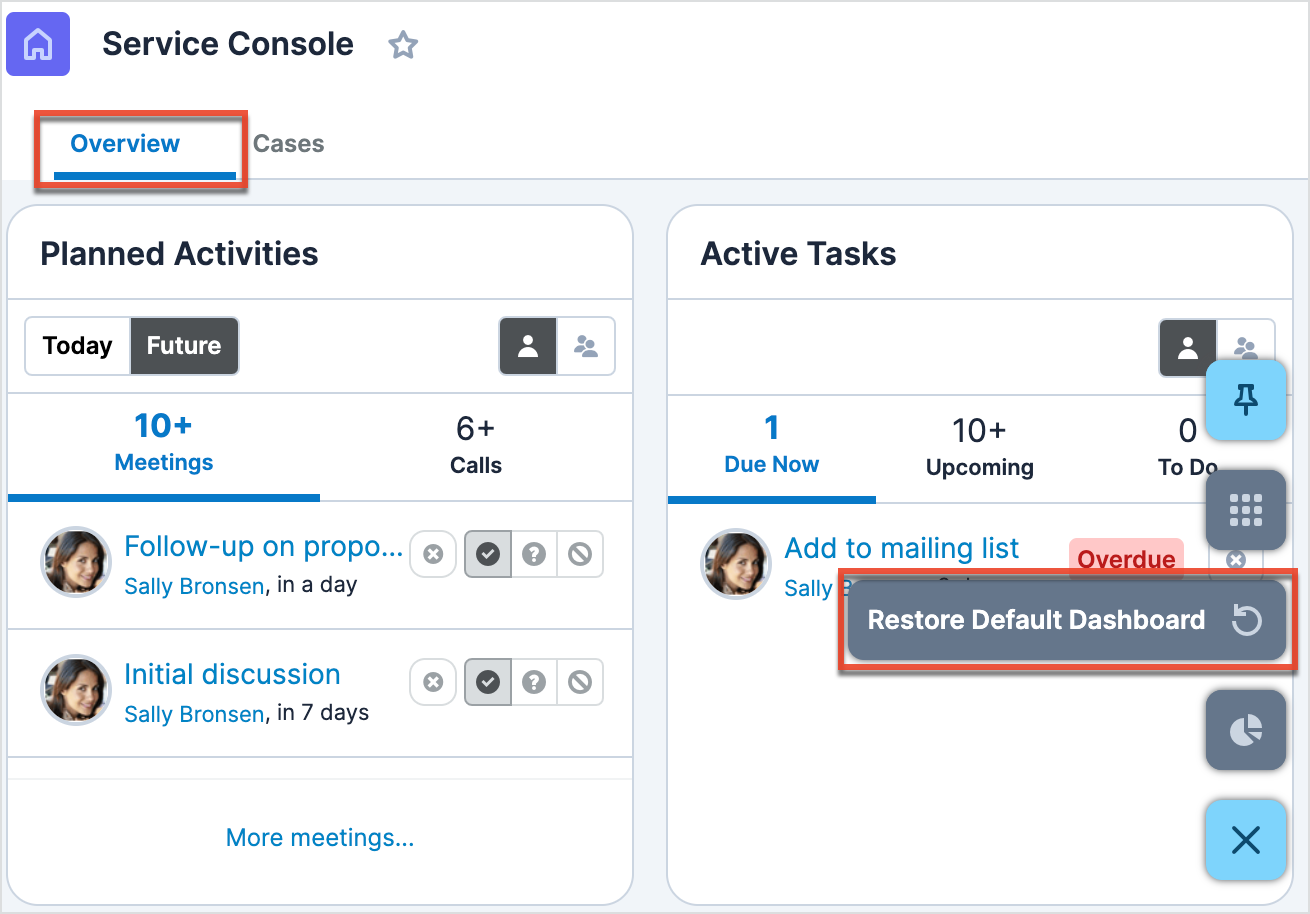Toggle group view in Planned Activities
This screenshot has height=914, width=1310.
[x=586, y=346]
